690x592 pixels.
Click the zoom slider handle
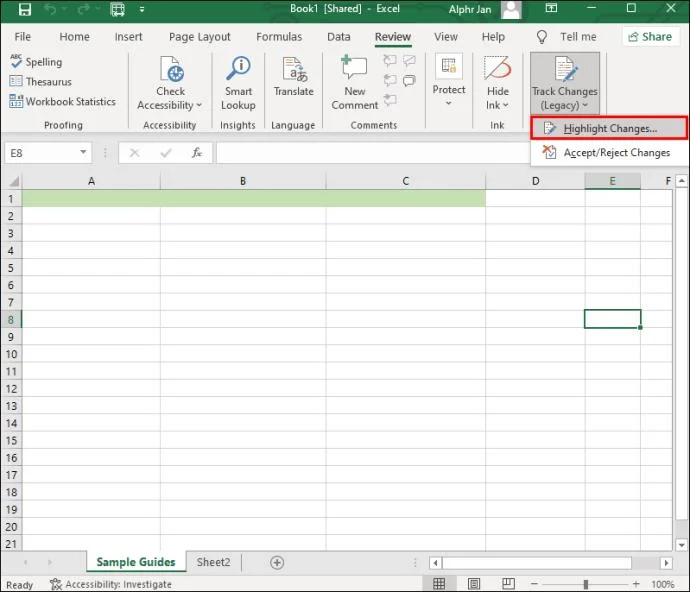(585, 584)
